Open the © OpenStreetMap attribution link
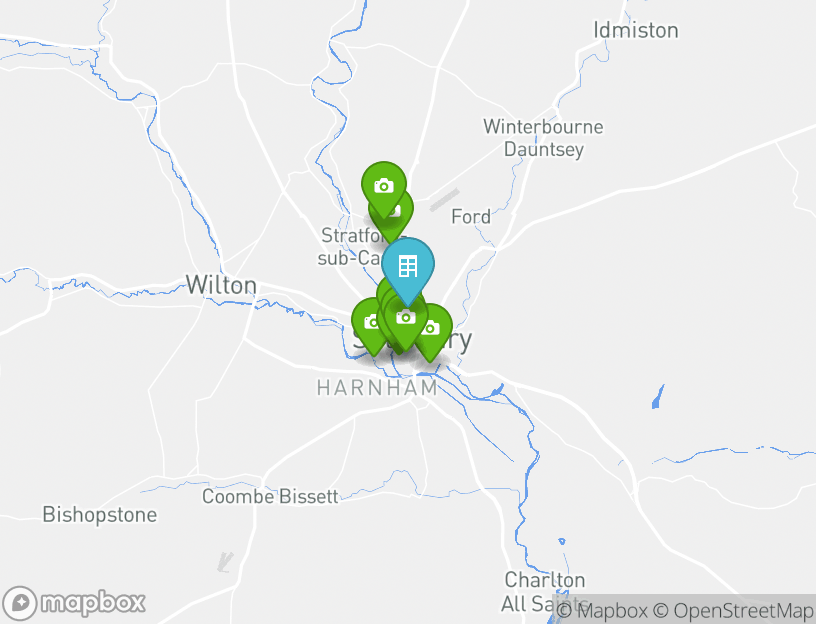This screenshot has height=624, width=816. (x=733, y=610)
